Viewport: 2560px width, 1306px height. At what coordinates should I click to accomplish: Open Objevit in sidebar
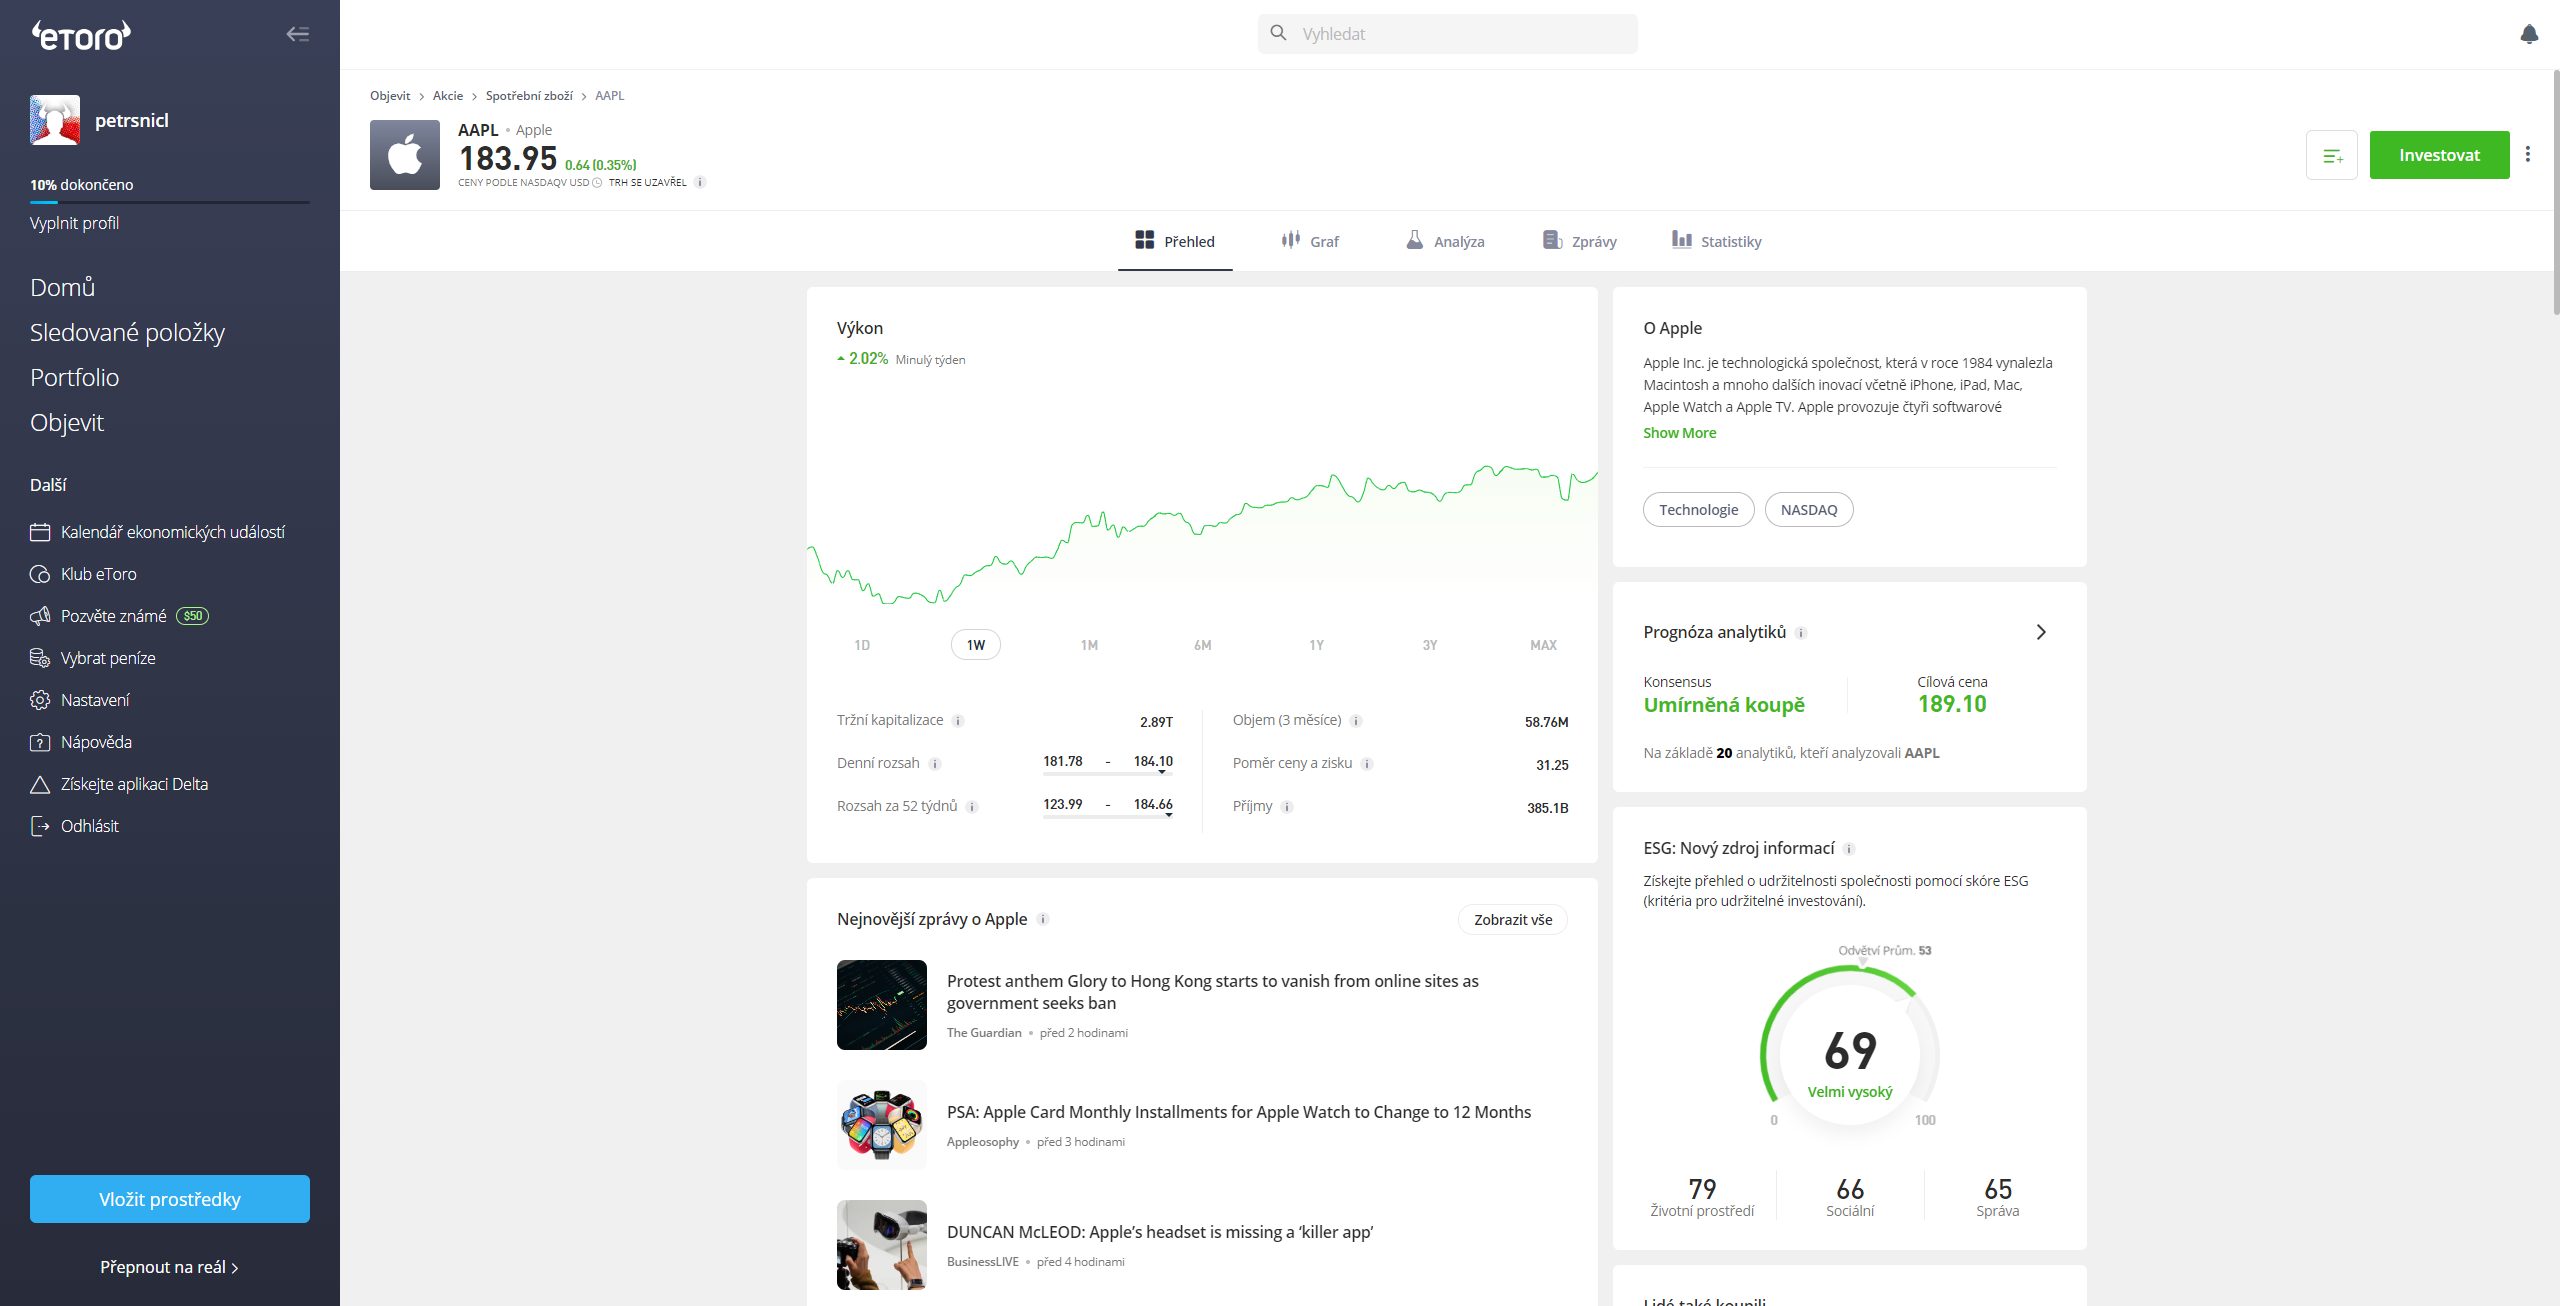click(x=67, y=422)
